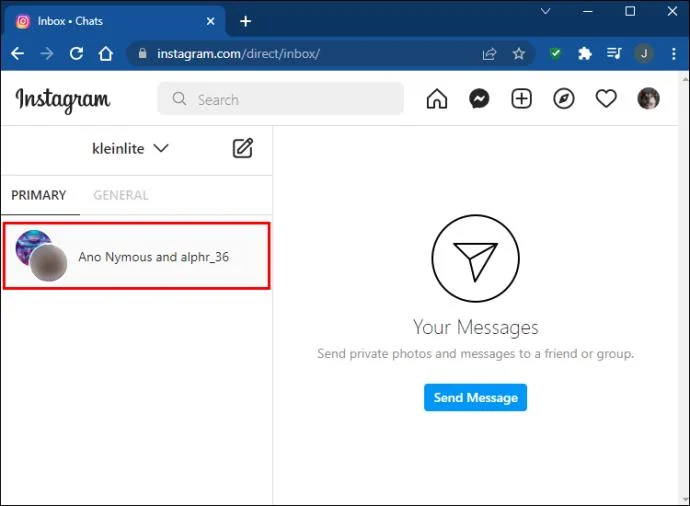Open the Chrome profile J avatar
This screenshot has width=690, height=506.
pos(644,54)
